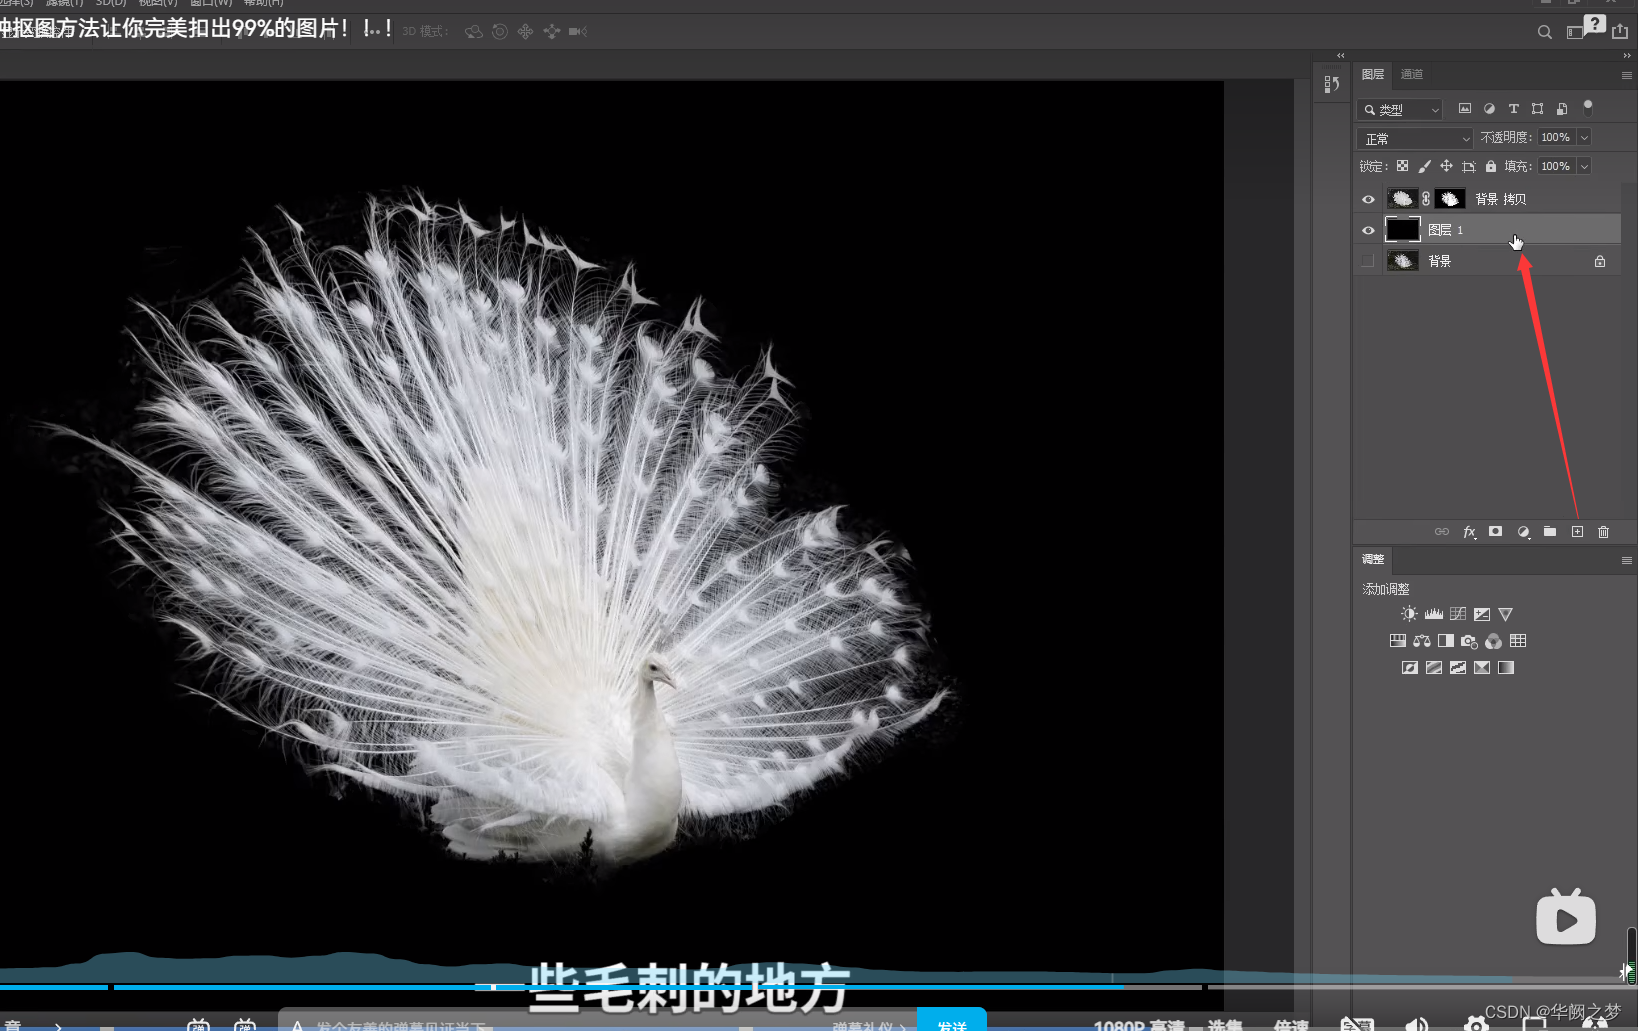The width and height of the screenshot is (1638, 1031).
Task: Filter layers by smart objects icon
Action: click(x=1561, y=108)
